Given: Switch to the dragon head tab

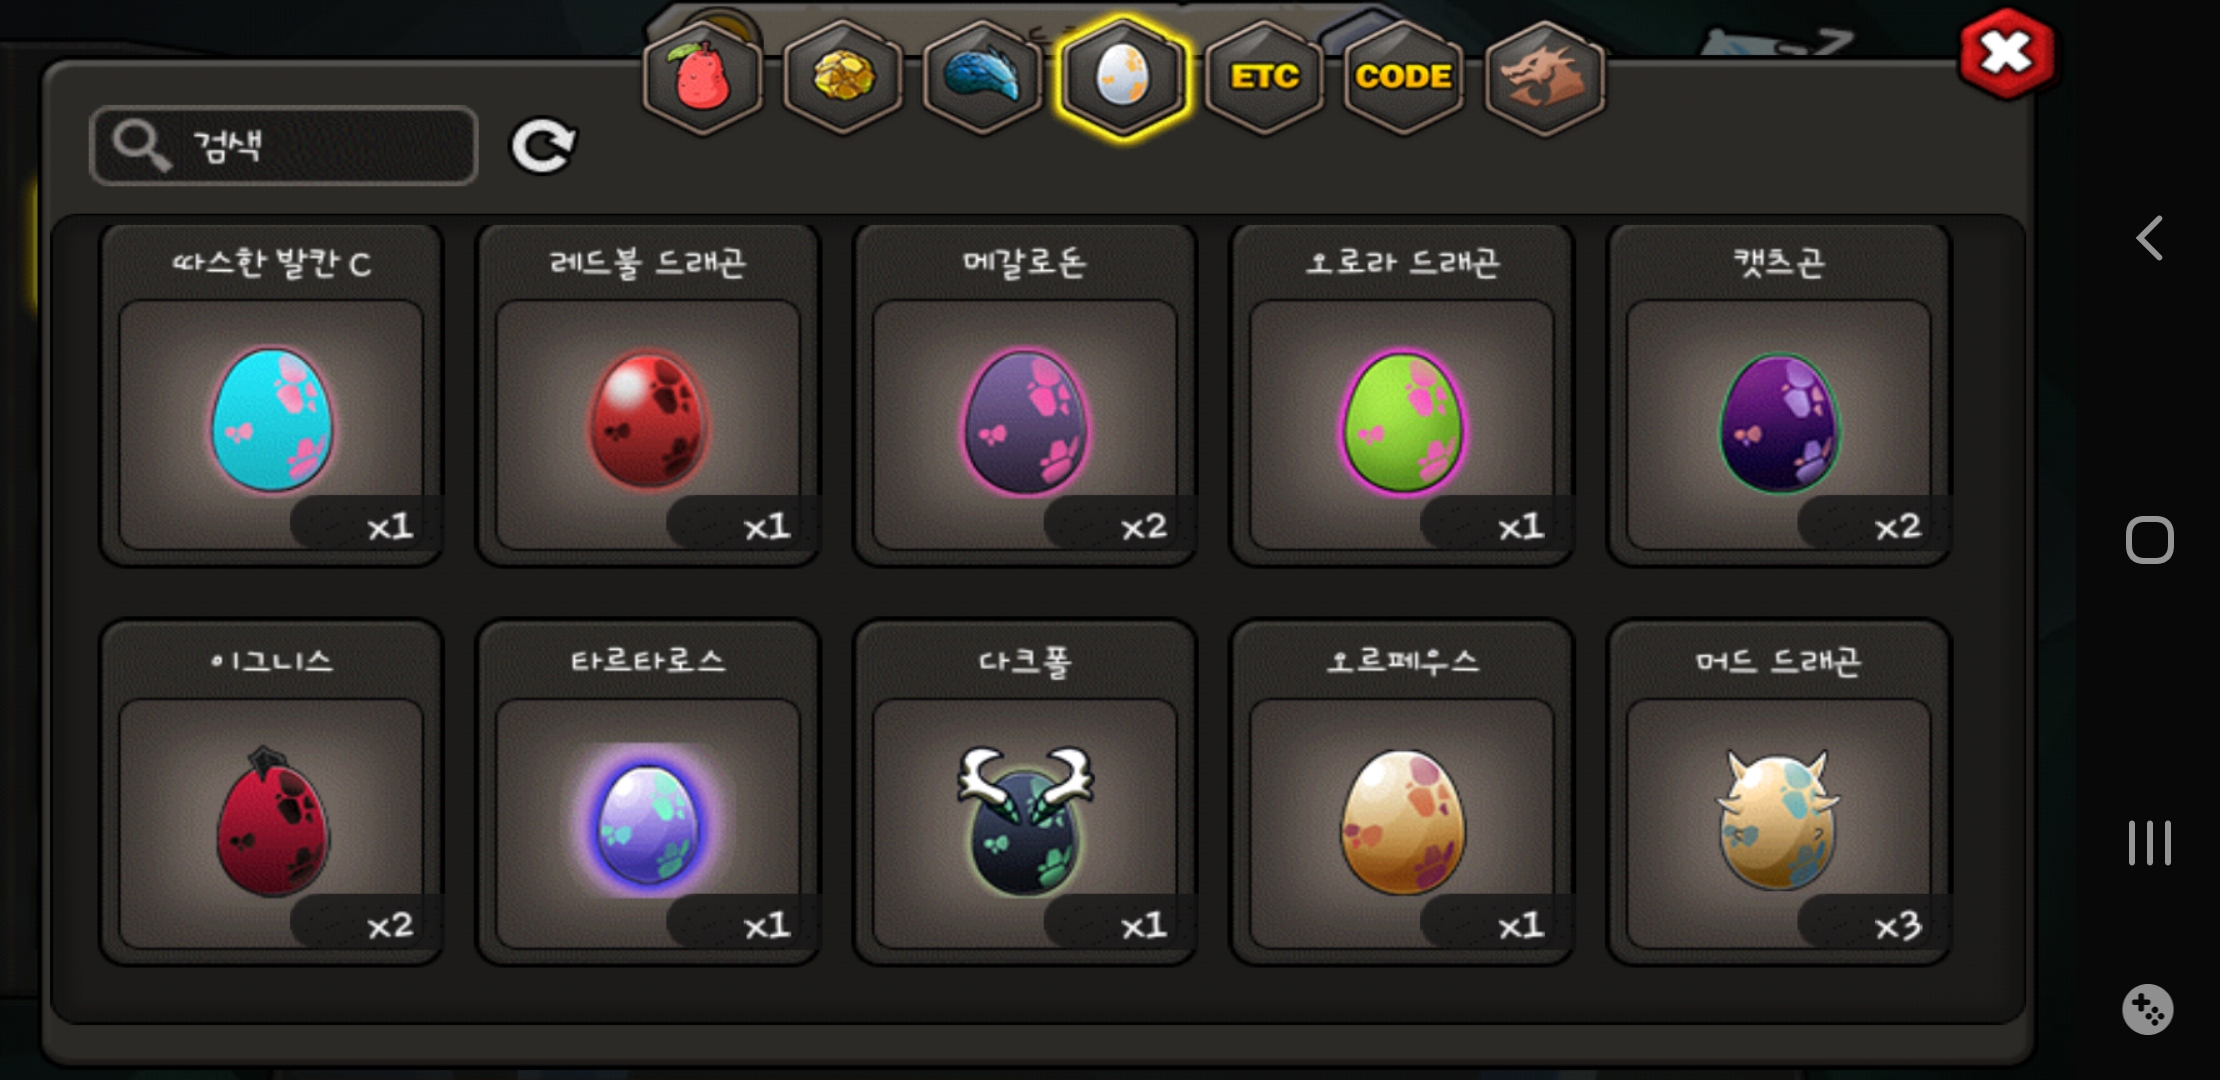Looking at the screenshot, I should (1545, 78).
